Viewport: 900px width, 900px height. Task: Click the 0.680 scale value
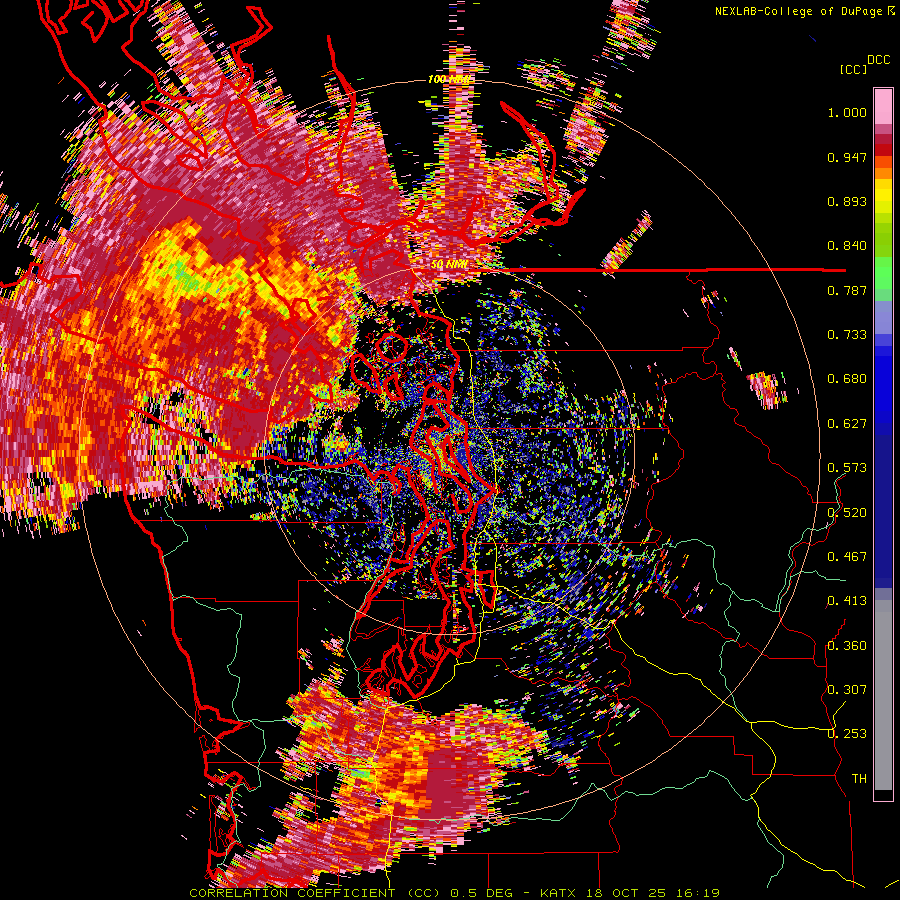[847, 379]
